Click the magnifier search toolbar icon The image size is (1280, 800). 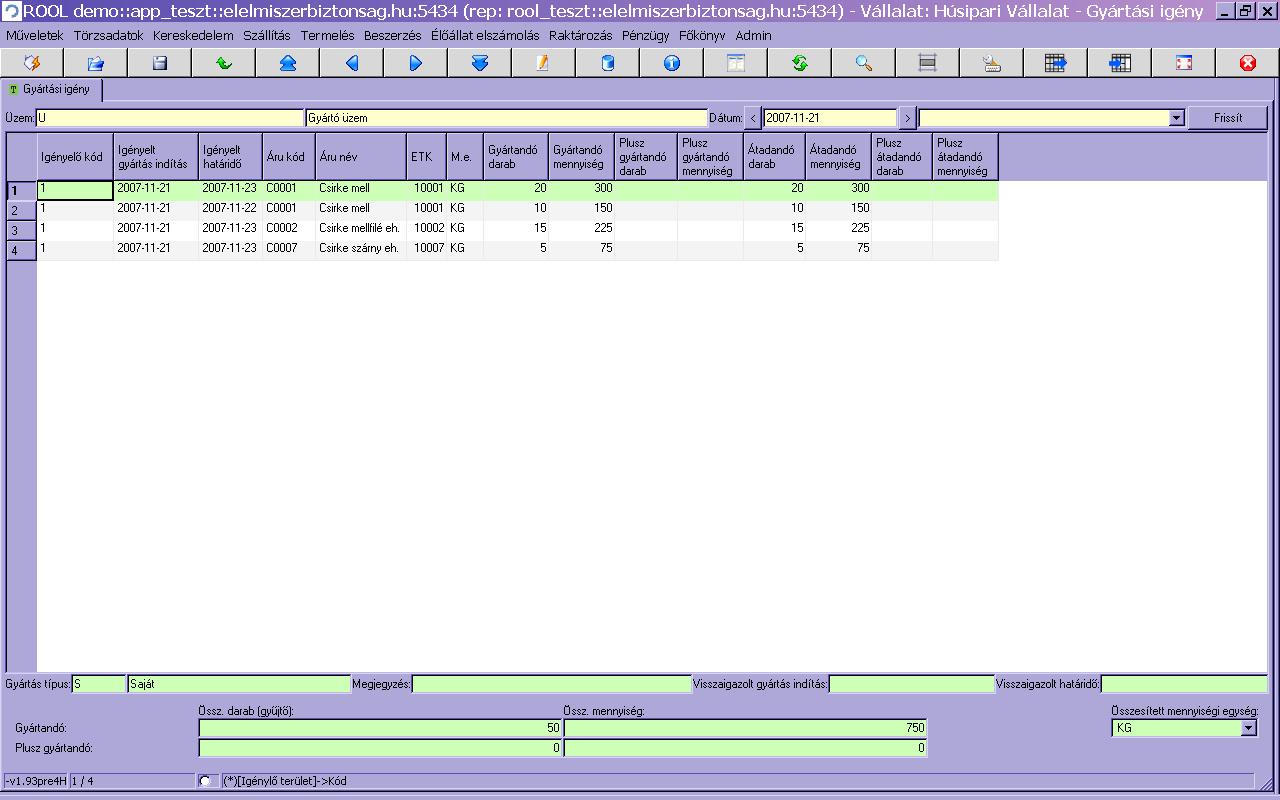[863, 63]
